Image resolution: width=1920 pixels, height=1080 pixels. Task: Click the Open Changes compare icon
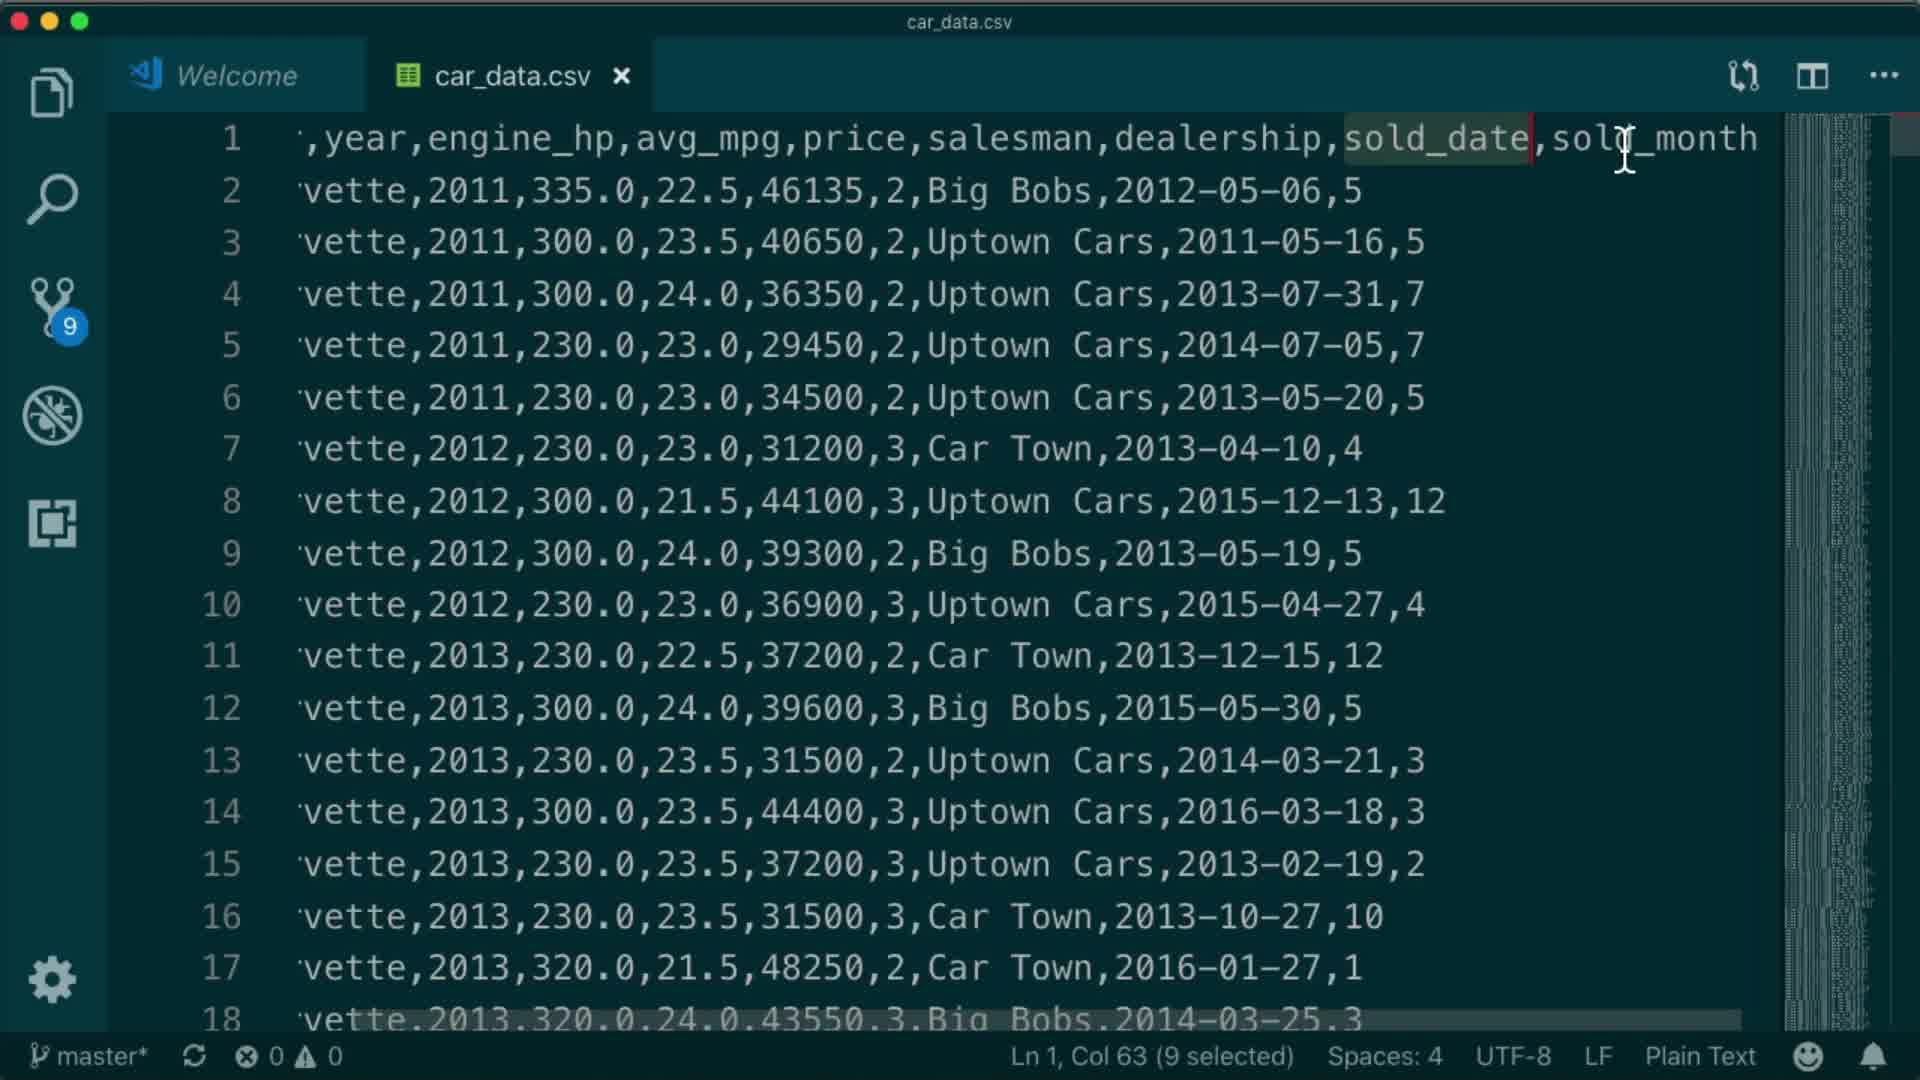[1743, 76]
